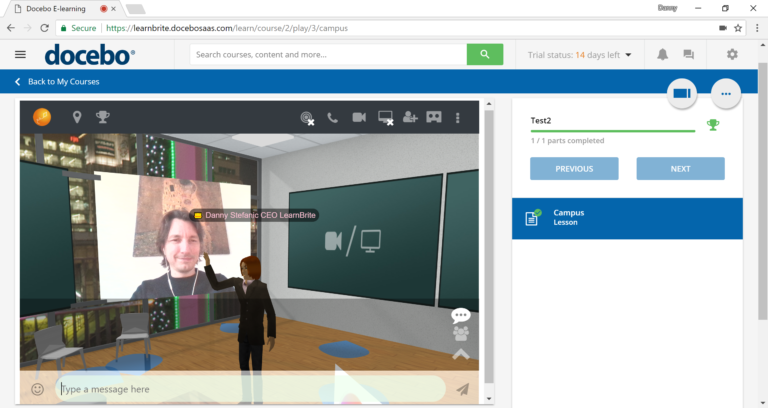Open the settings gear in Docebo header
Viewport: 768px width, 408px height.
coord(732,55)
